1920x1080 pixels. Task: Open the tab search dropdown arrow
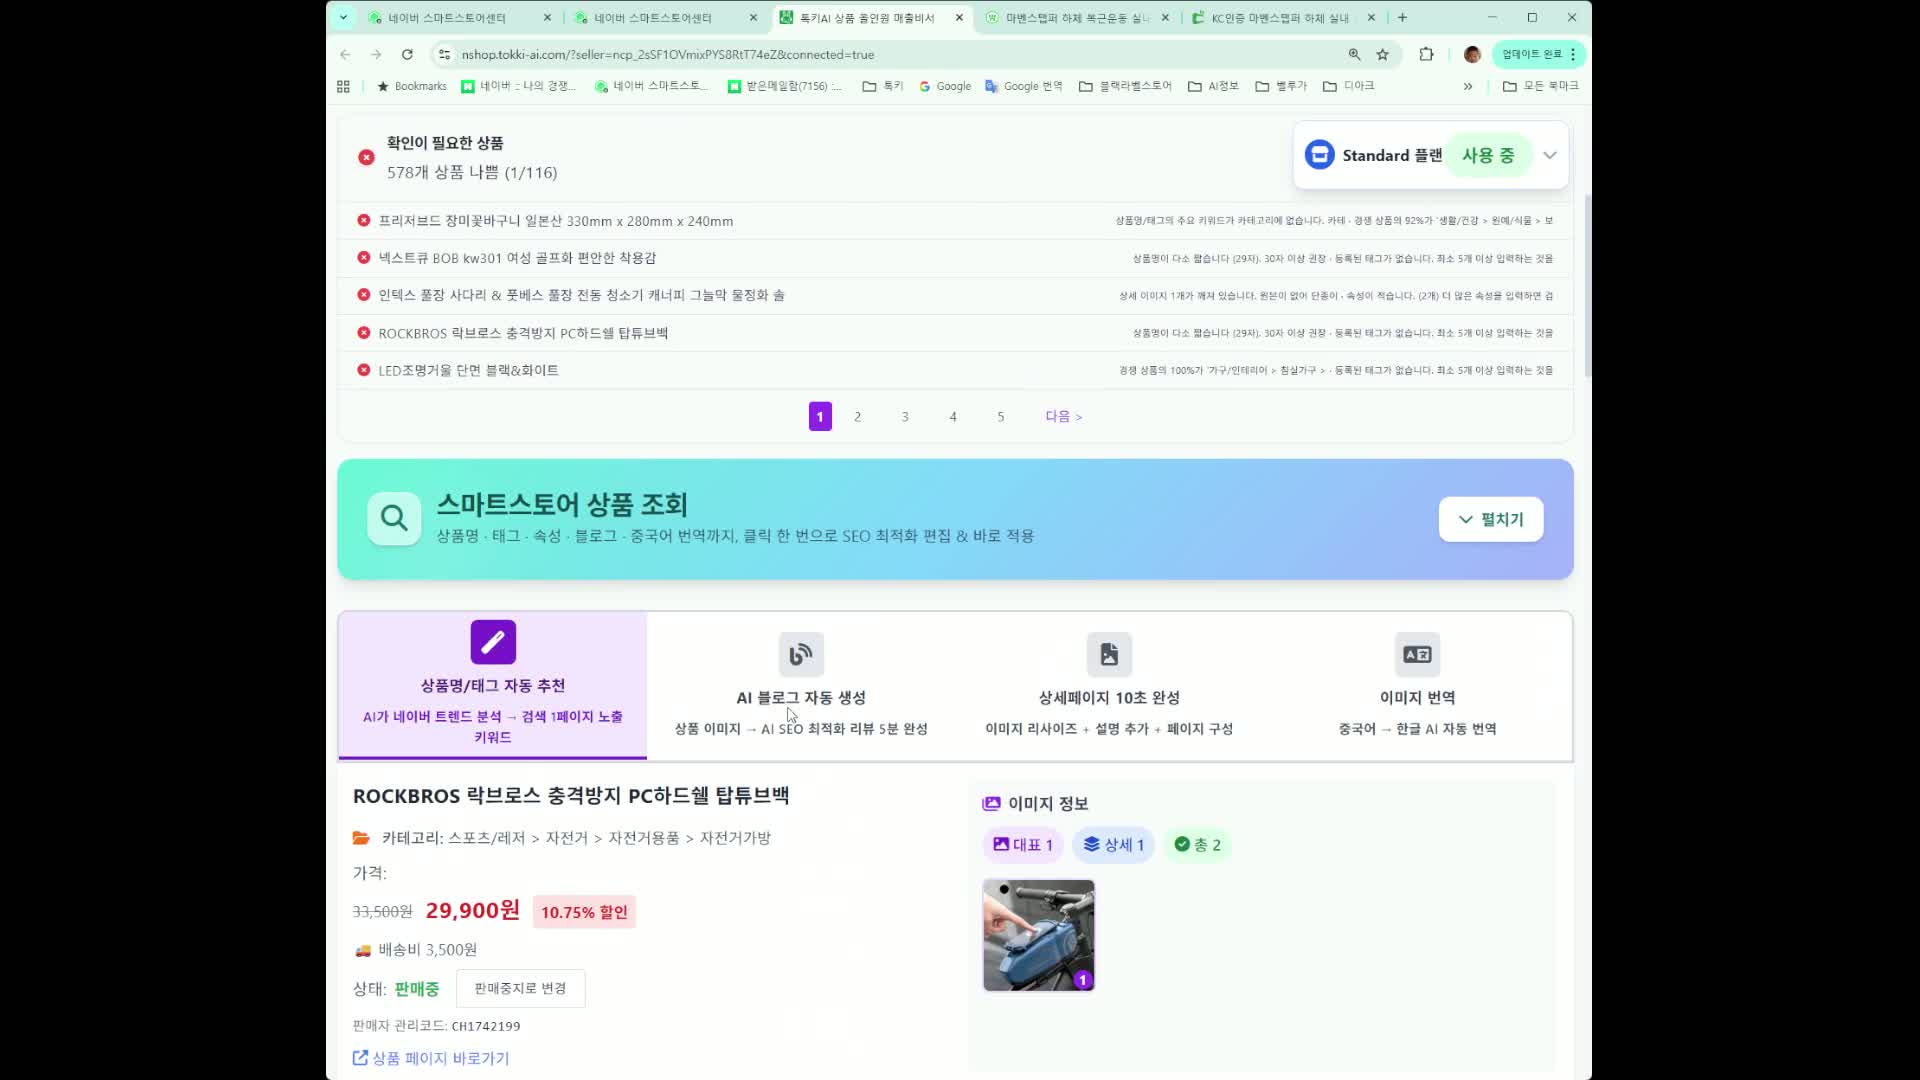(x=343, y=17)
